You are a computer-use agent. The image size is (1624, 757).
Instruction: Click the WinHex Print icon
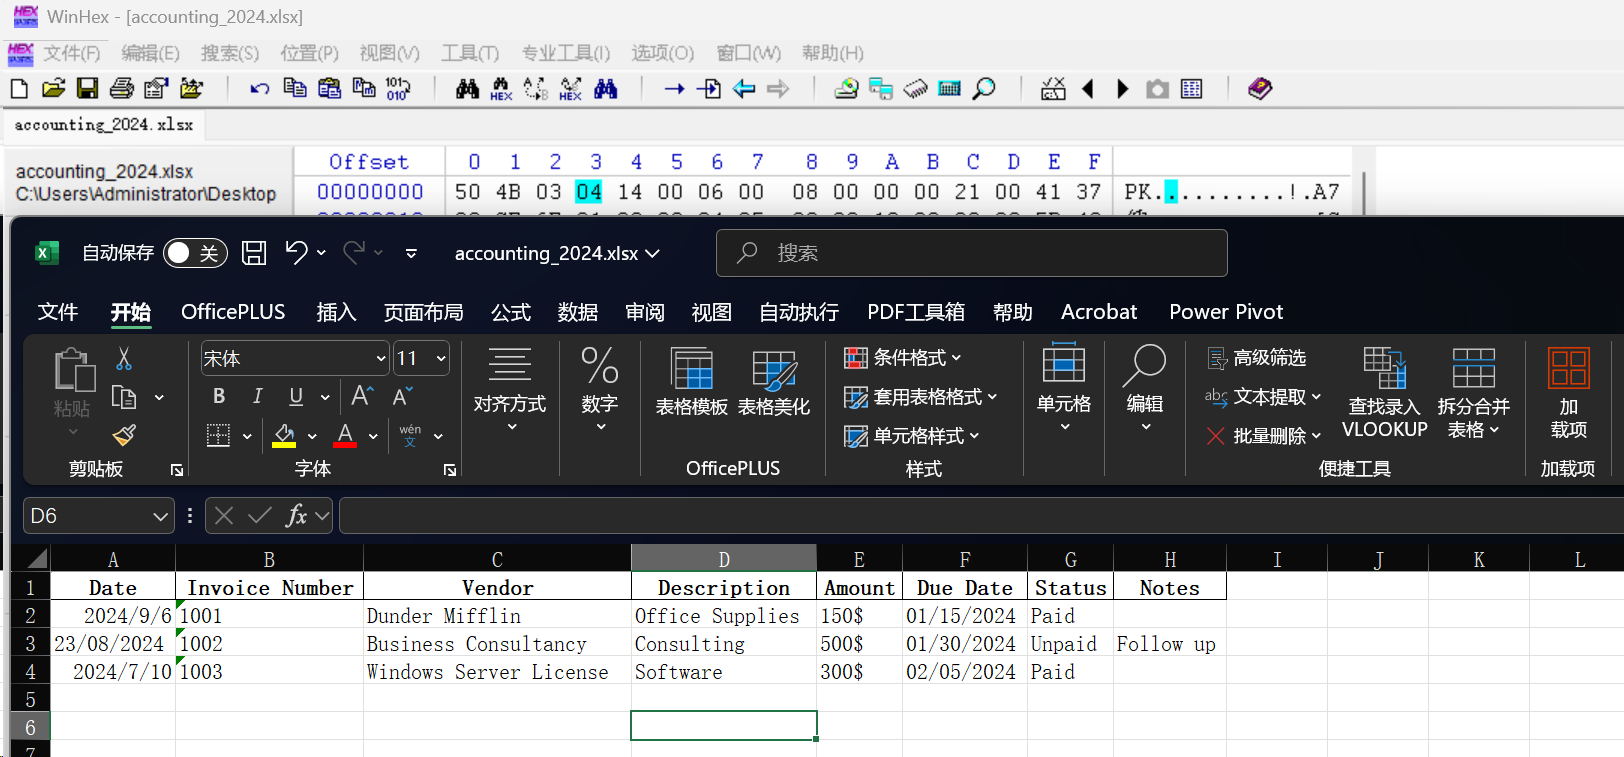click(122, 89)
